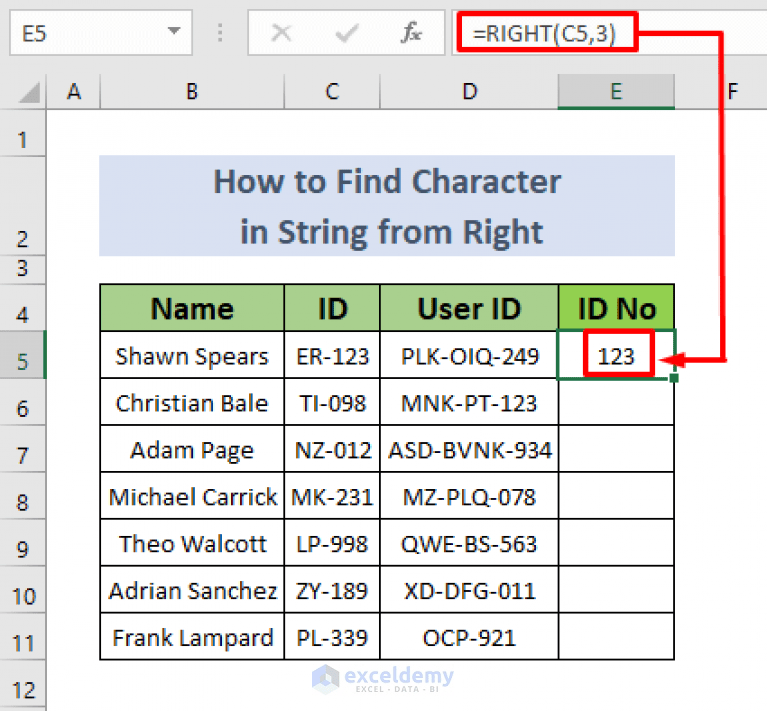Select row 5 header
The width and height of the screenshot is (767, 711).
point(23,355)
